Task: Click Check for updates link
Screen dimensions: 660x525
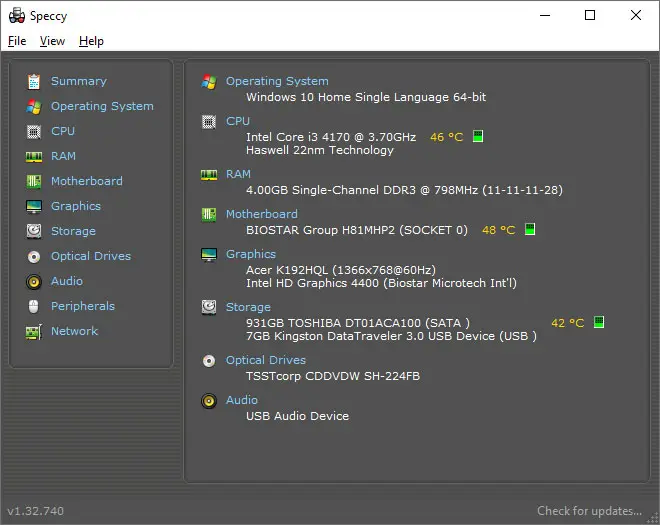Action: click(x=589, y=511)
